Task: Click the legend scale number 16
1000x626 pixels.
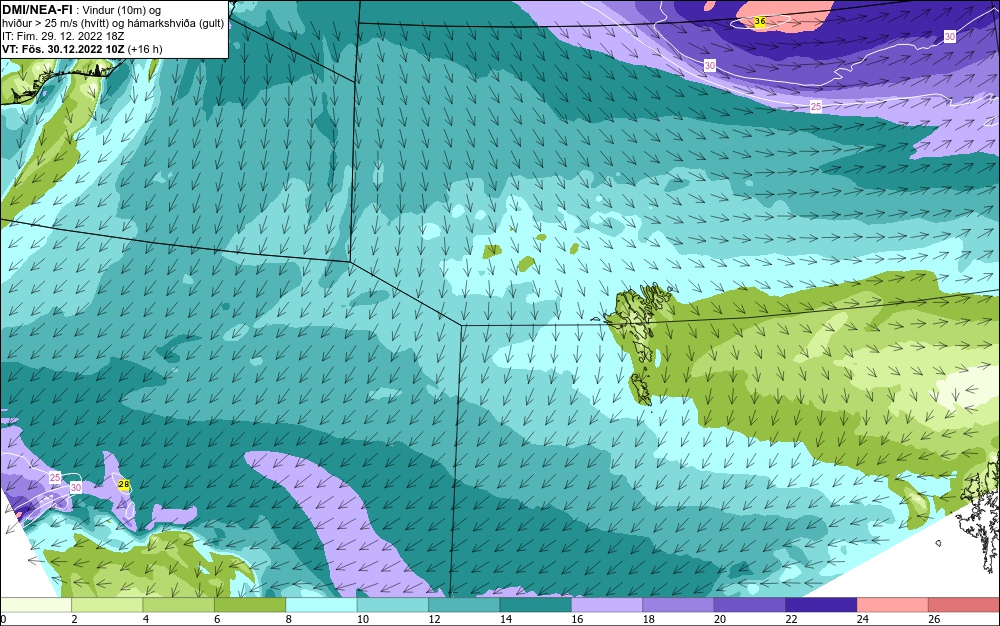Action: point(577,619)
